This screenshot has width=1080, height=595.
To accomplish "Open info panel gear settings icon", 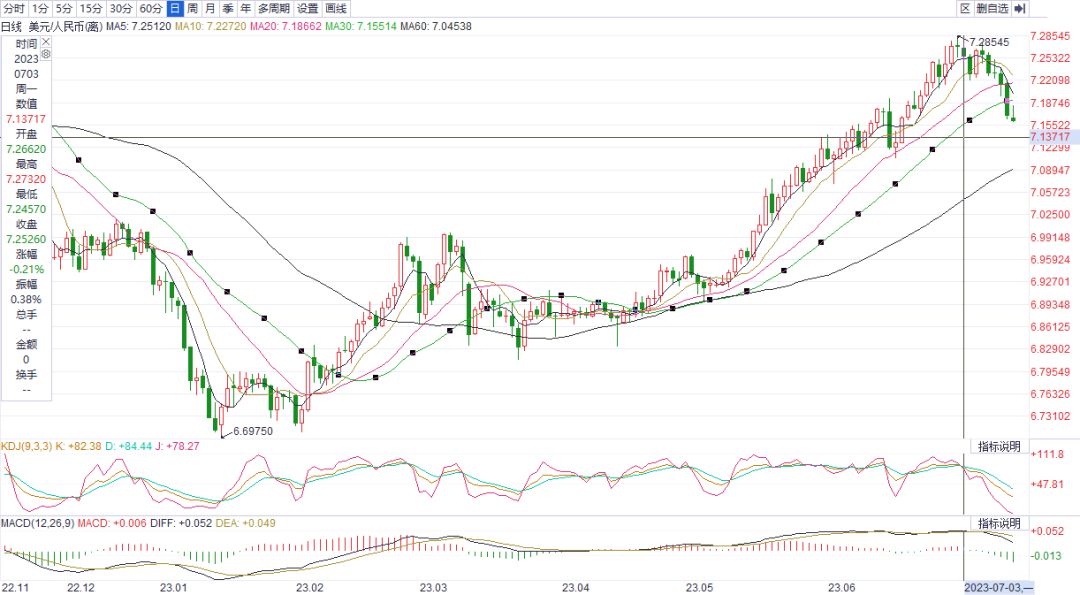I will click(45, 54).
